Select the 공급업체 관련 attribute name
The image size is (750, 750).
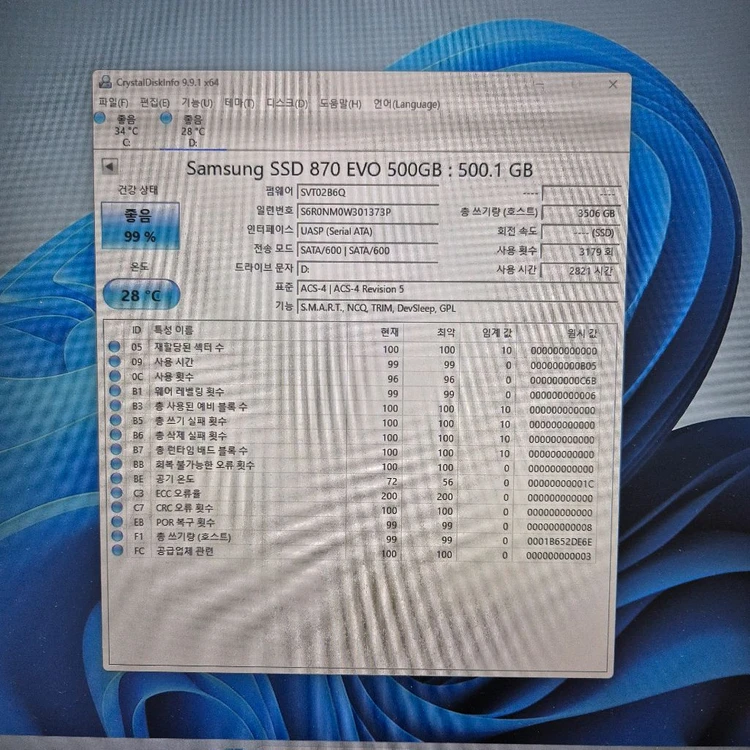coord(185,551)
